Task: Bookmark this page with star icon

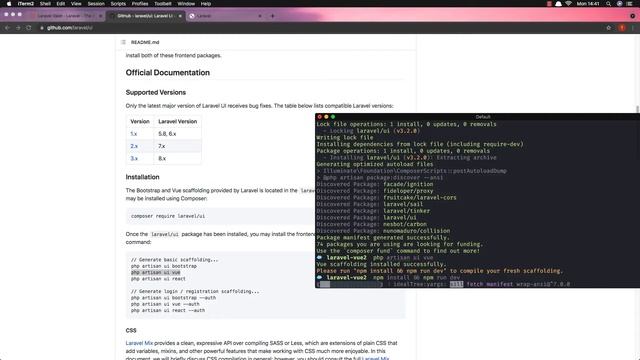Action: tap(609, 28)
